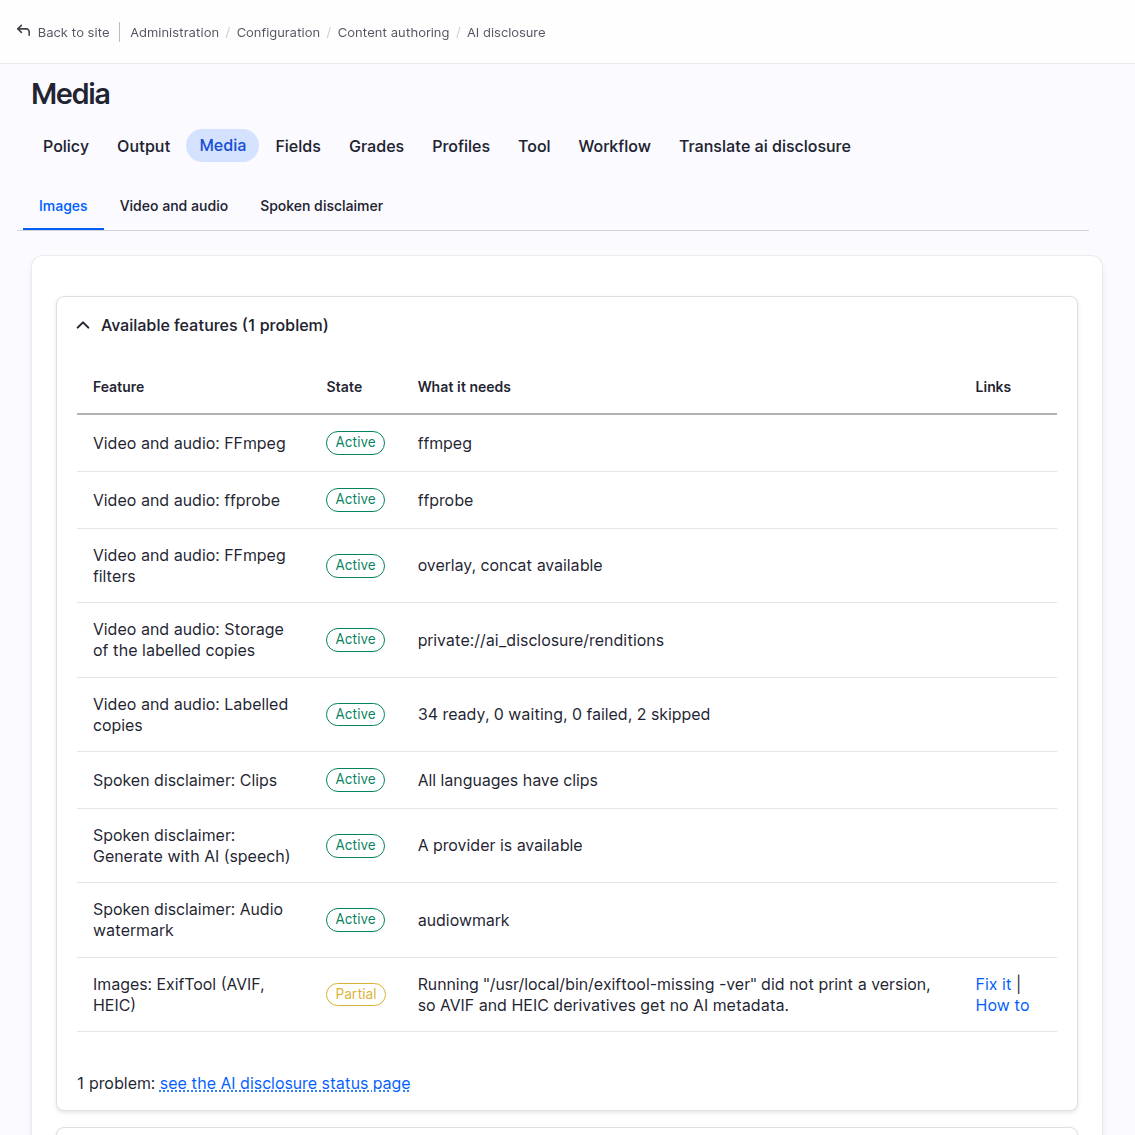Click 'Video and audio: Labelled copies' feature name
The width and height of the screenshot is (1135, 1135).
pyautogui.click(x=190, y=715)
